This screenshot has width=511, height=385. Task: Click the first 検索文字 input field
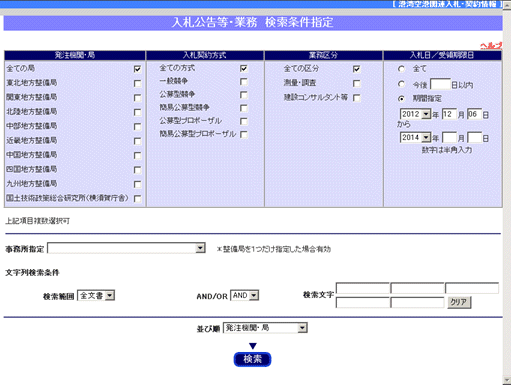click(x=362, y=288)
